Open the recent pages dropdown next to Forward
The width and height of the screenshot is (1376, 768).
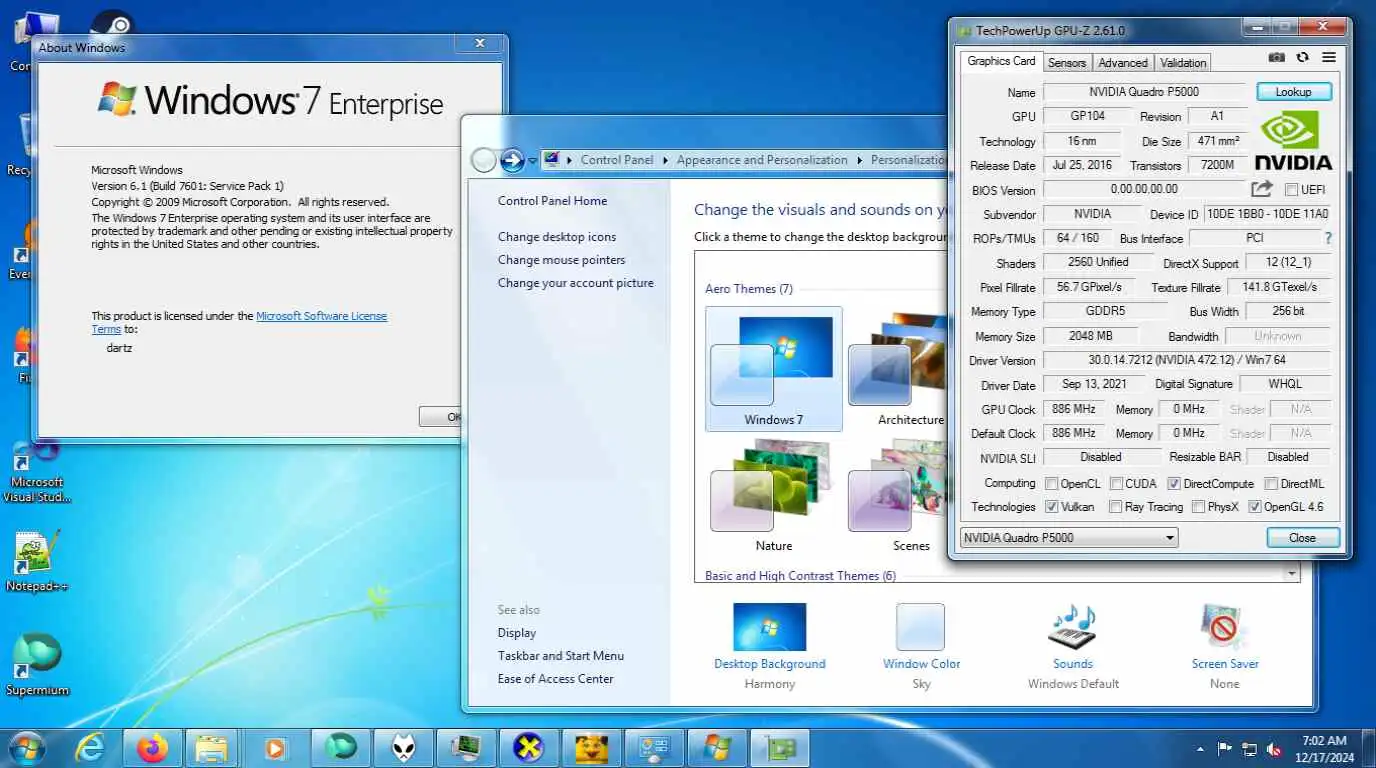(x=533, y=160)
